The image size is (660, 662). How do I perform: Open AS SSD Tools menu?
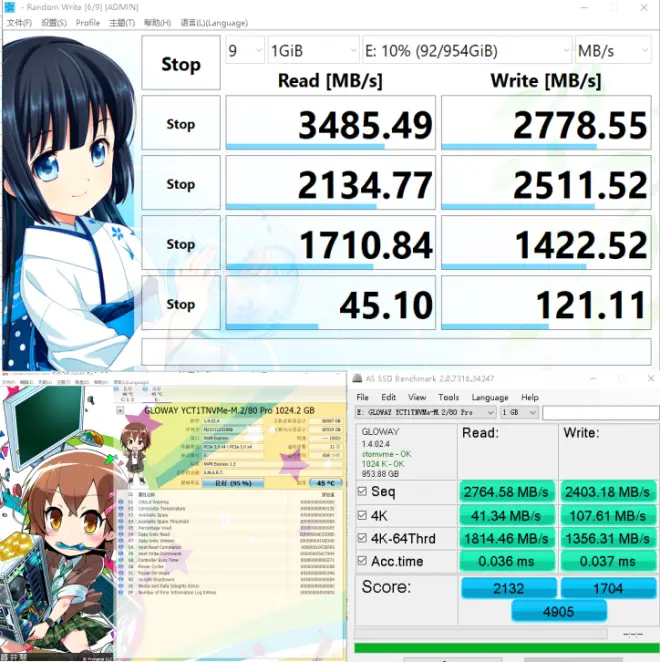click(448, 397)
